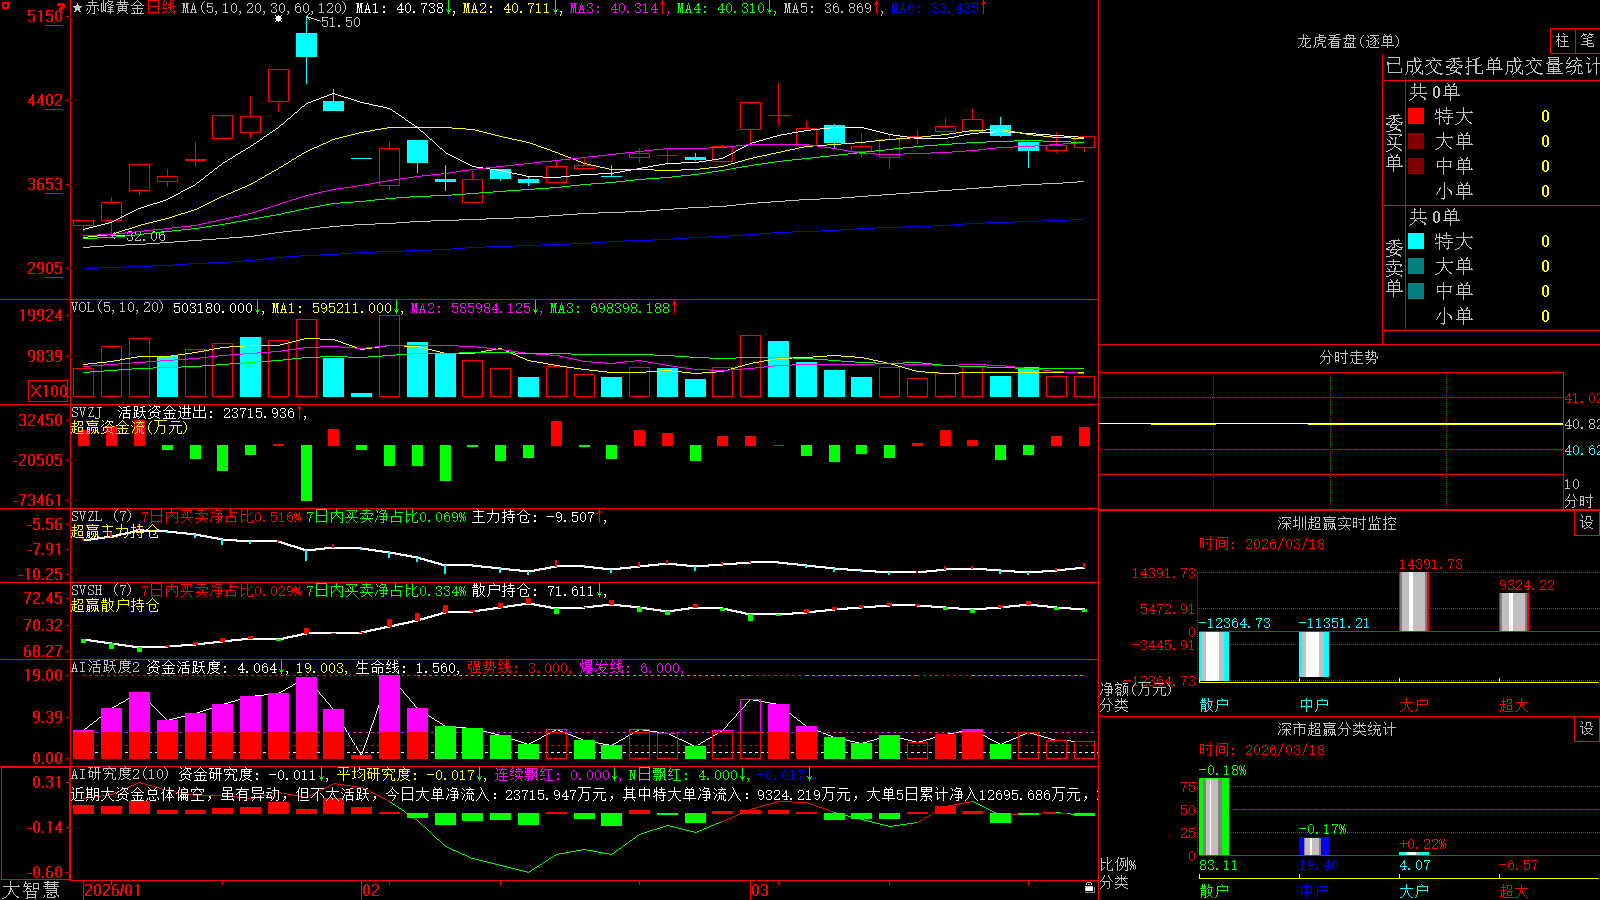Click dark red 大单 swatch under 委买单
Screen dimensions: 1600x900
[1416, 141]
